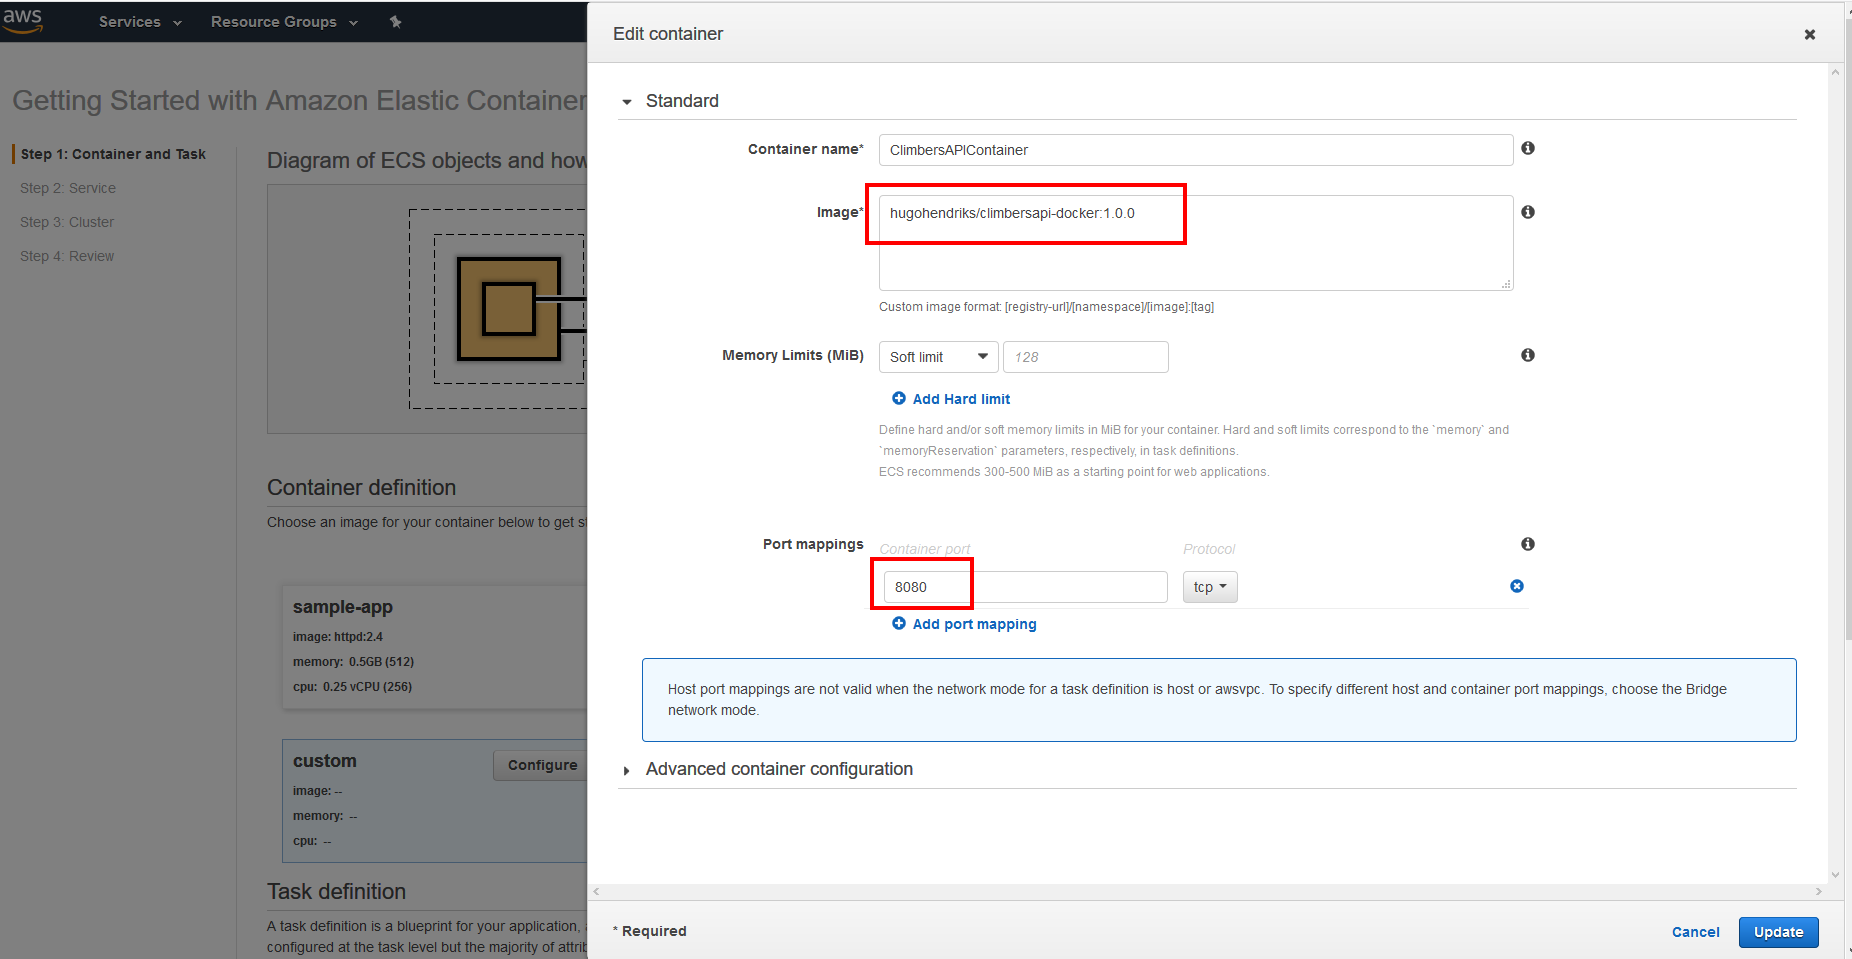
Task: Click the Update button
Action: tap(1778, 932)
